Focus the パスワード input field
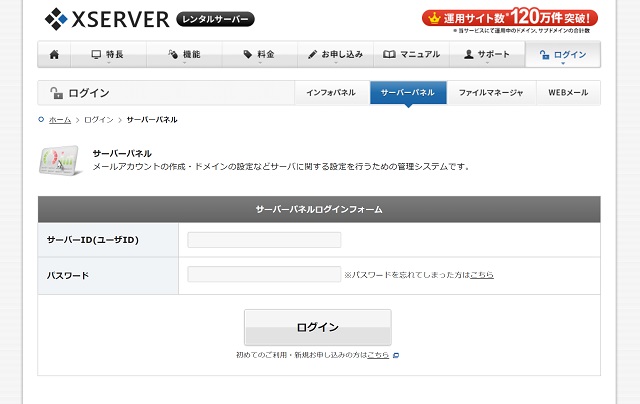Image resolution: width=640 pixels, height=404 pixels. click(x=264, y=274)
